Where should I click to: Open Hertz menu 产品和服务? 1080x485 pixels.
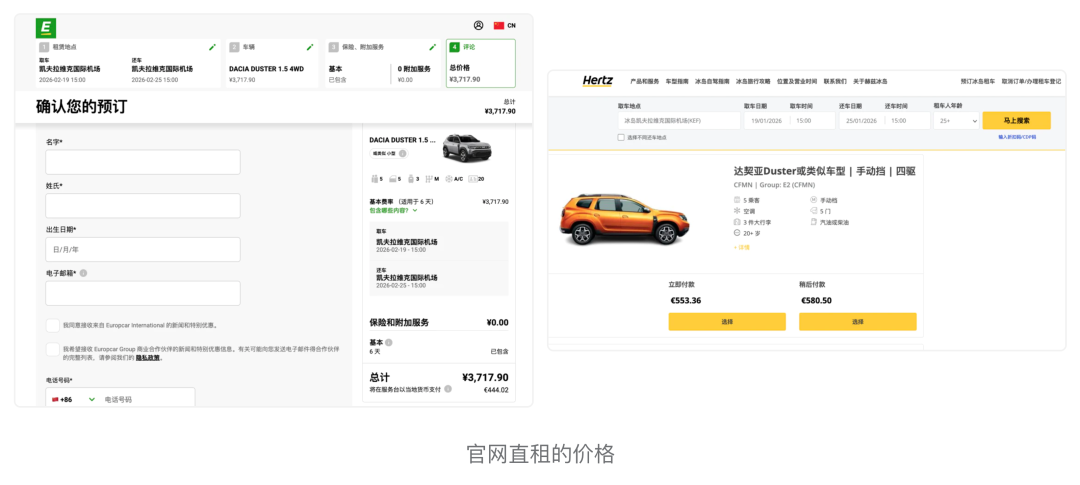645,81
